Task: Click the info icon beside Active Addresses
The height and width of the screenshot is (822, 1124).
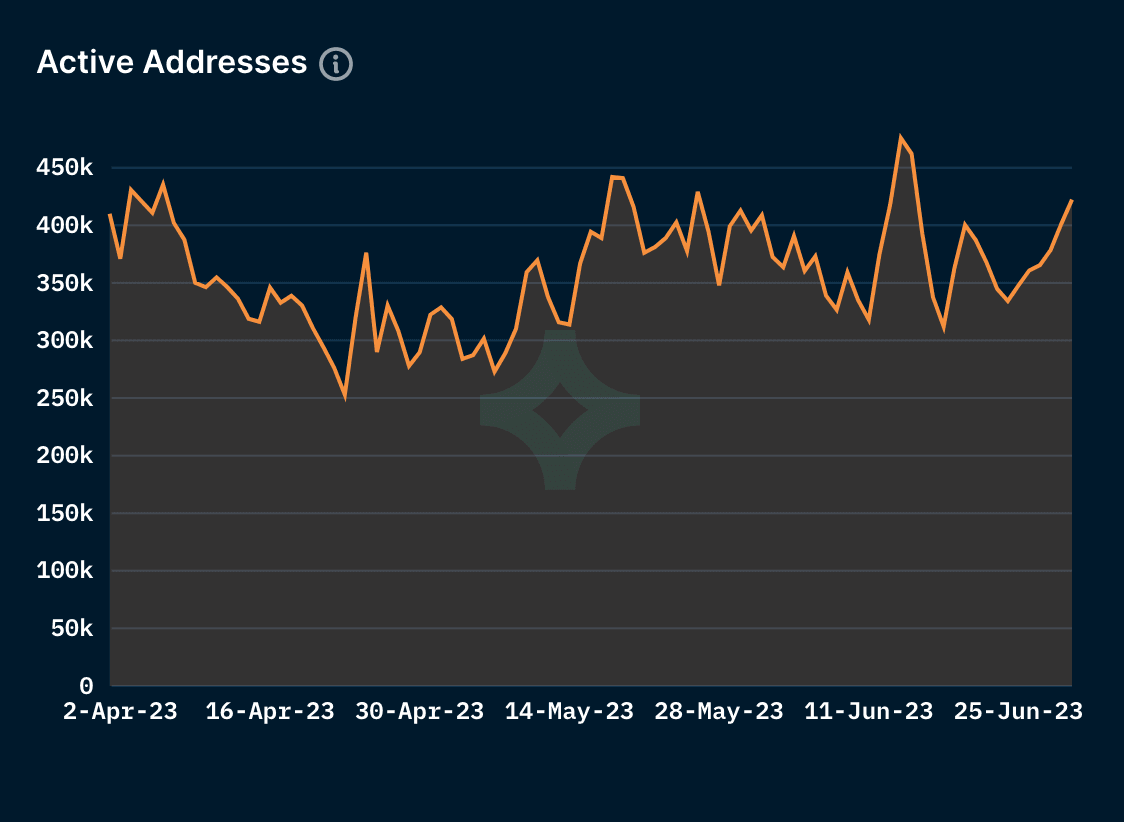Action: click(337, 63)
